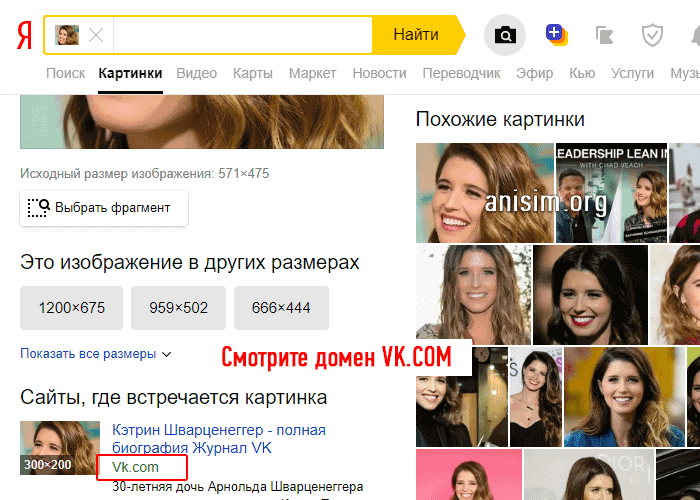Screen dimensions: 700x500
Task: Open the Кэтрин Шварценеггер biography link
Action: 219,439
